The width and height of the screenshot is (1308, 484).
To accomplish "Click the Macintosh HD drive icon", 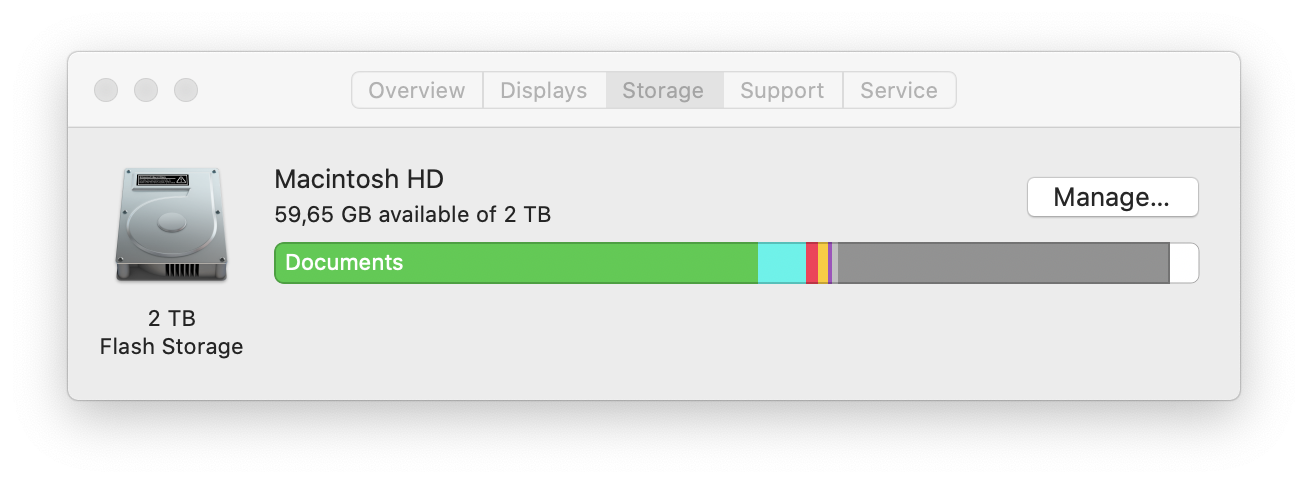I will [x=171, y=224].
